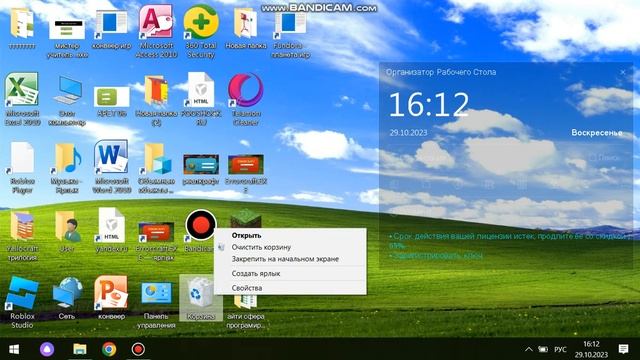Viewport: 640px width, 360px height.
Task: Check the battery status tray icon
Action: click(x=543, y=349)
